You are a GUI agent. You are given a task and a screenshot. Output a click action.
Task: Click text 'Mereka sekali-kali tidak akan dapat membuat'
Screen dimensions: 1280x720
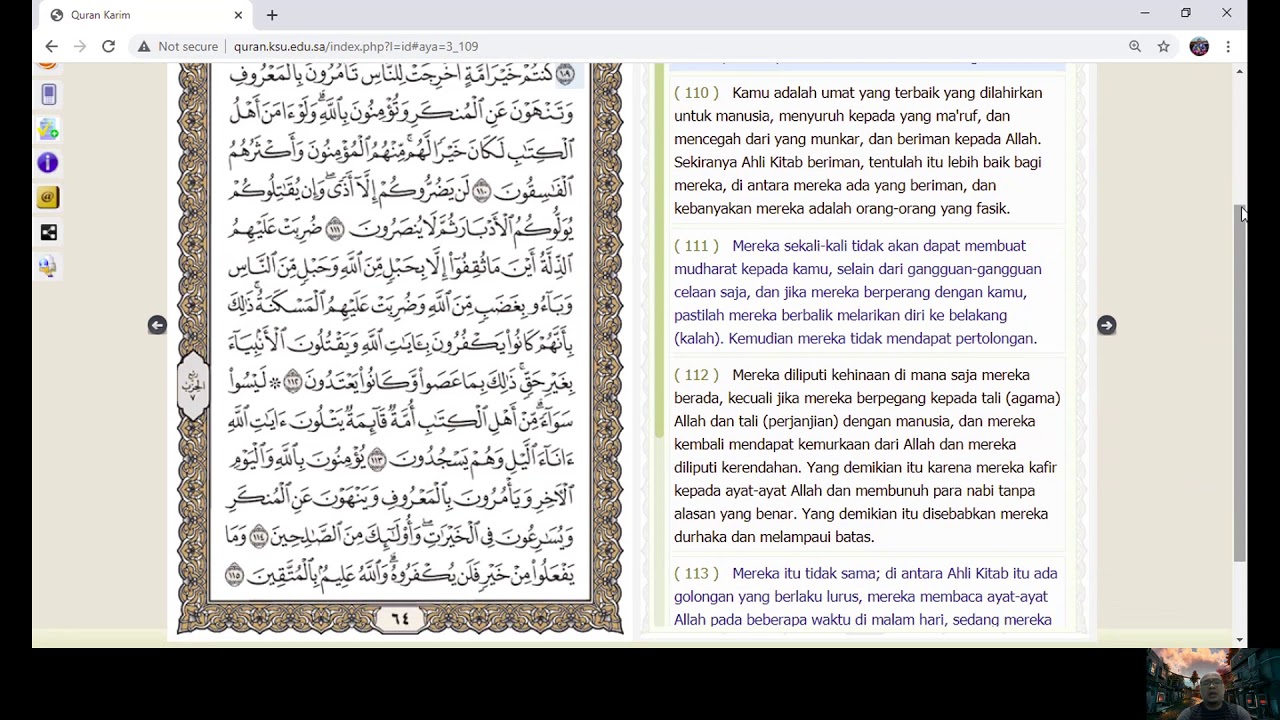click(879, 246)
